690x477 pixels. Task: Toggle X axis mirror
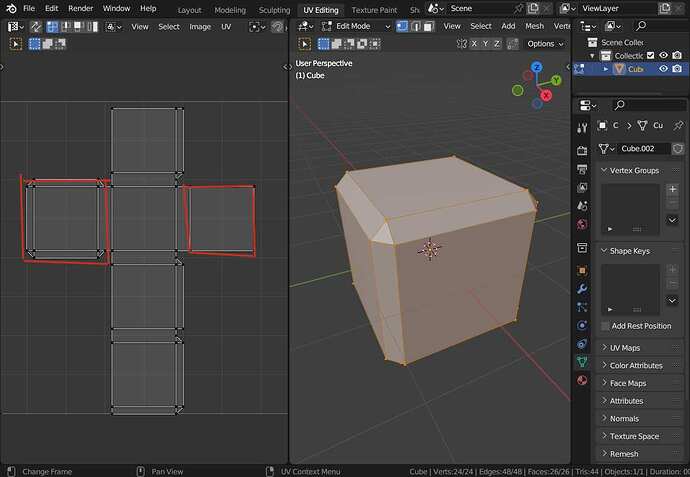474,44
